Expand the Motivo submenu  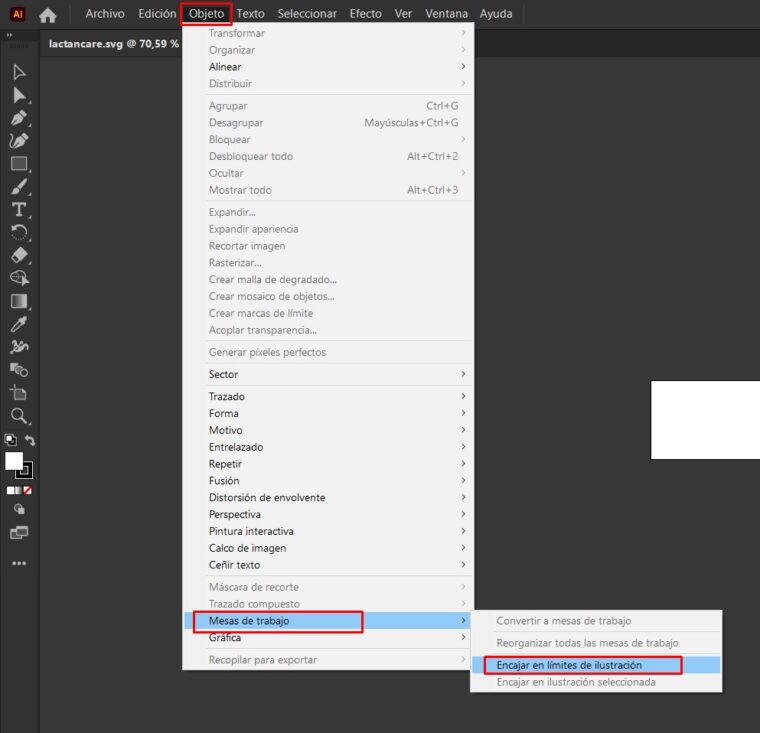coord(328,430)
